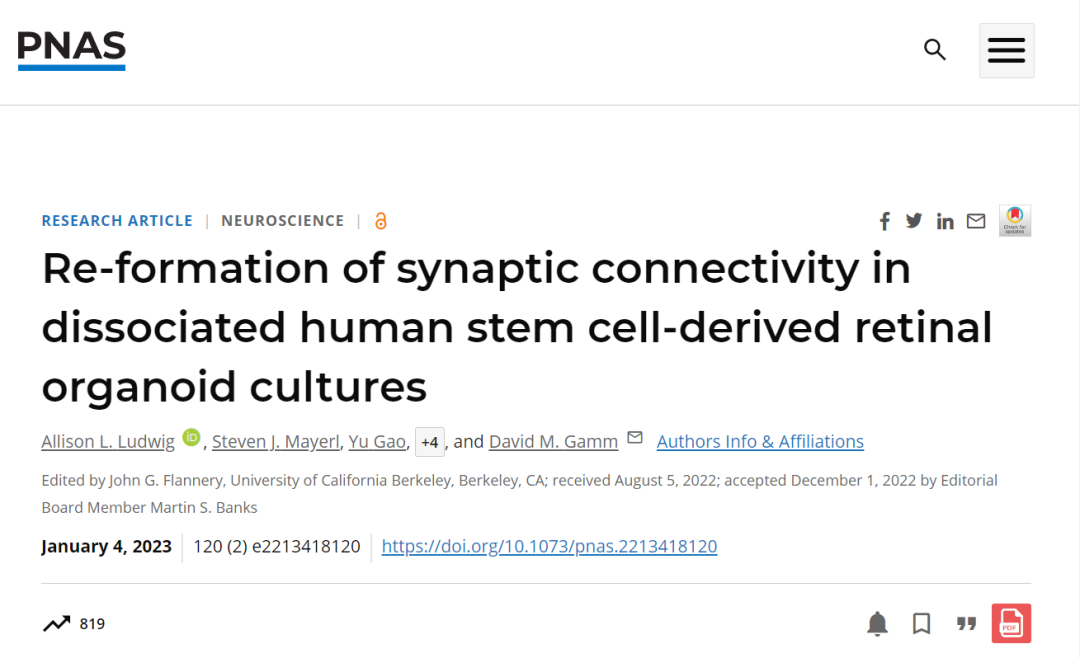Open the article DOI link
The width and height of the screenshot is (1080, 658).
pyautogui.click(x=549, y=546)
